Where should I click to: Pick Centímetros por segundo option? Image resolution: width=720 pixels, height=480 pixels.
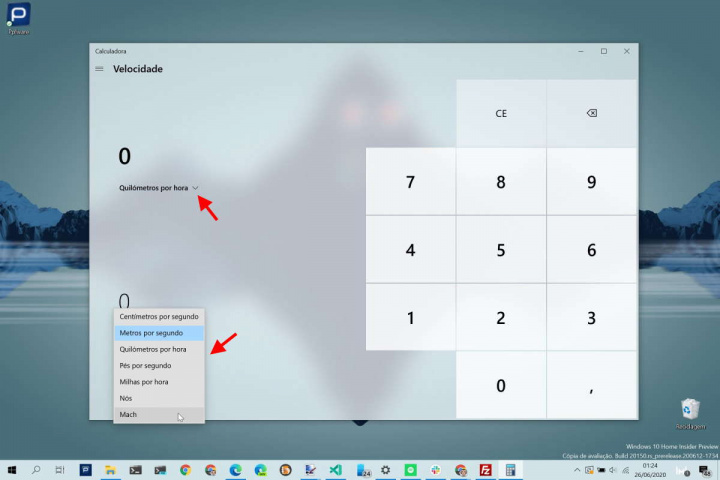158,317
